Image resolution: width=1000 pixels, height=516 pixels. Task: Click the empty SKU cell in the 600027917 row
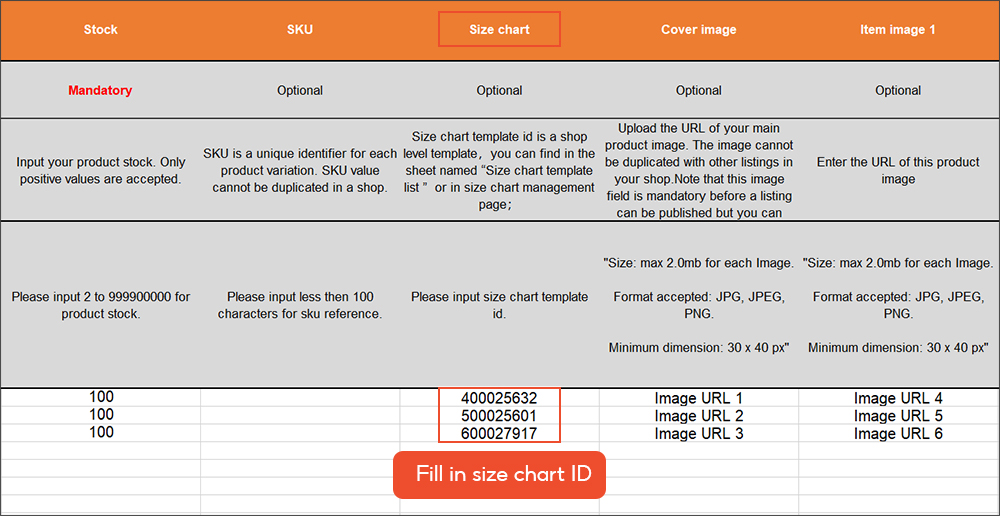click(x=300, y=433)
